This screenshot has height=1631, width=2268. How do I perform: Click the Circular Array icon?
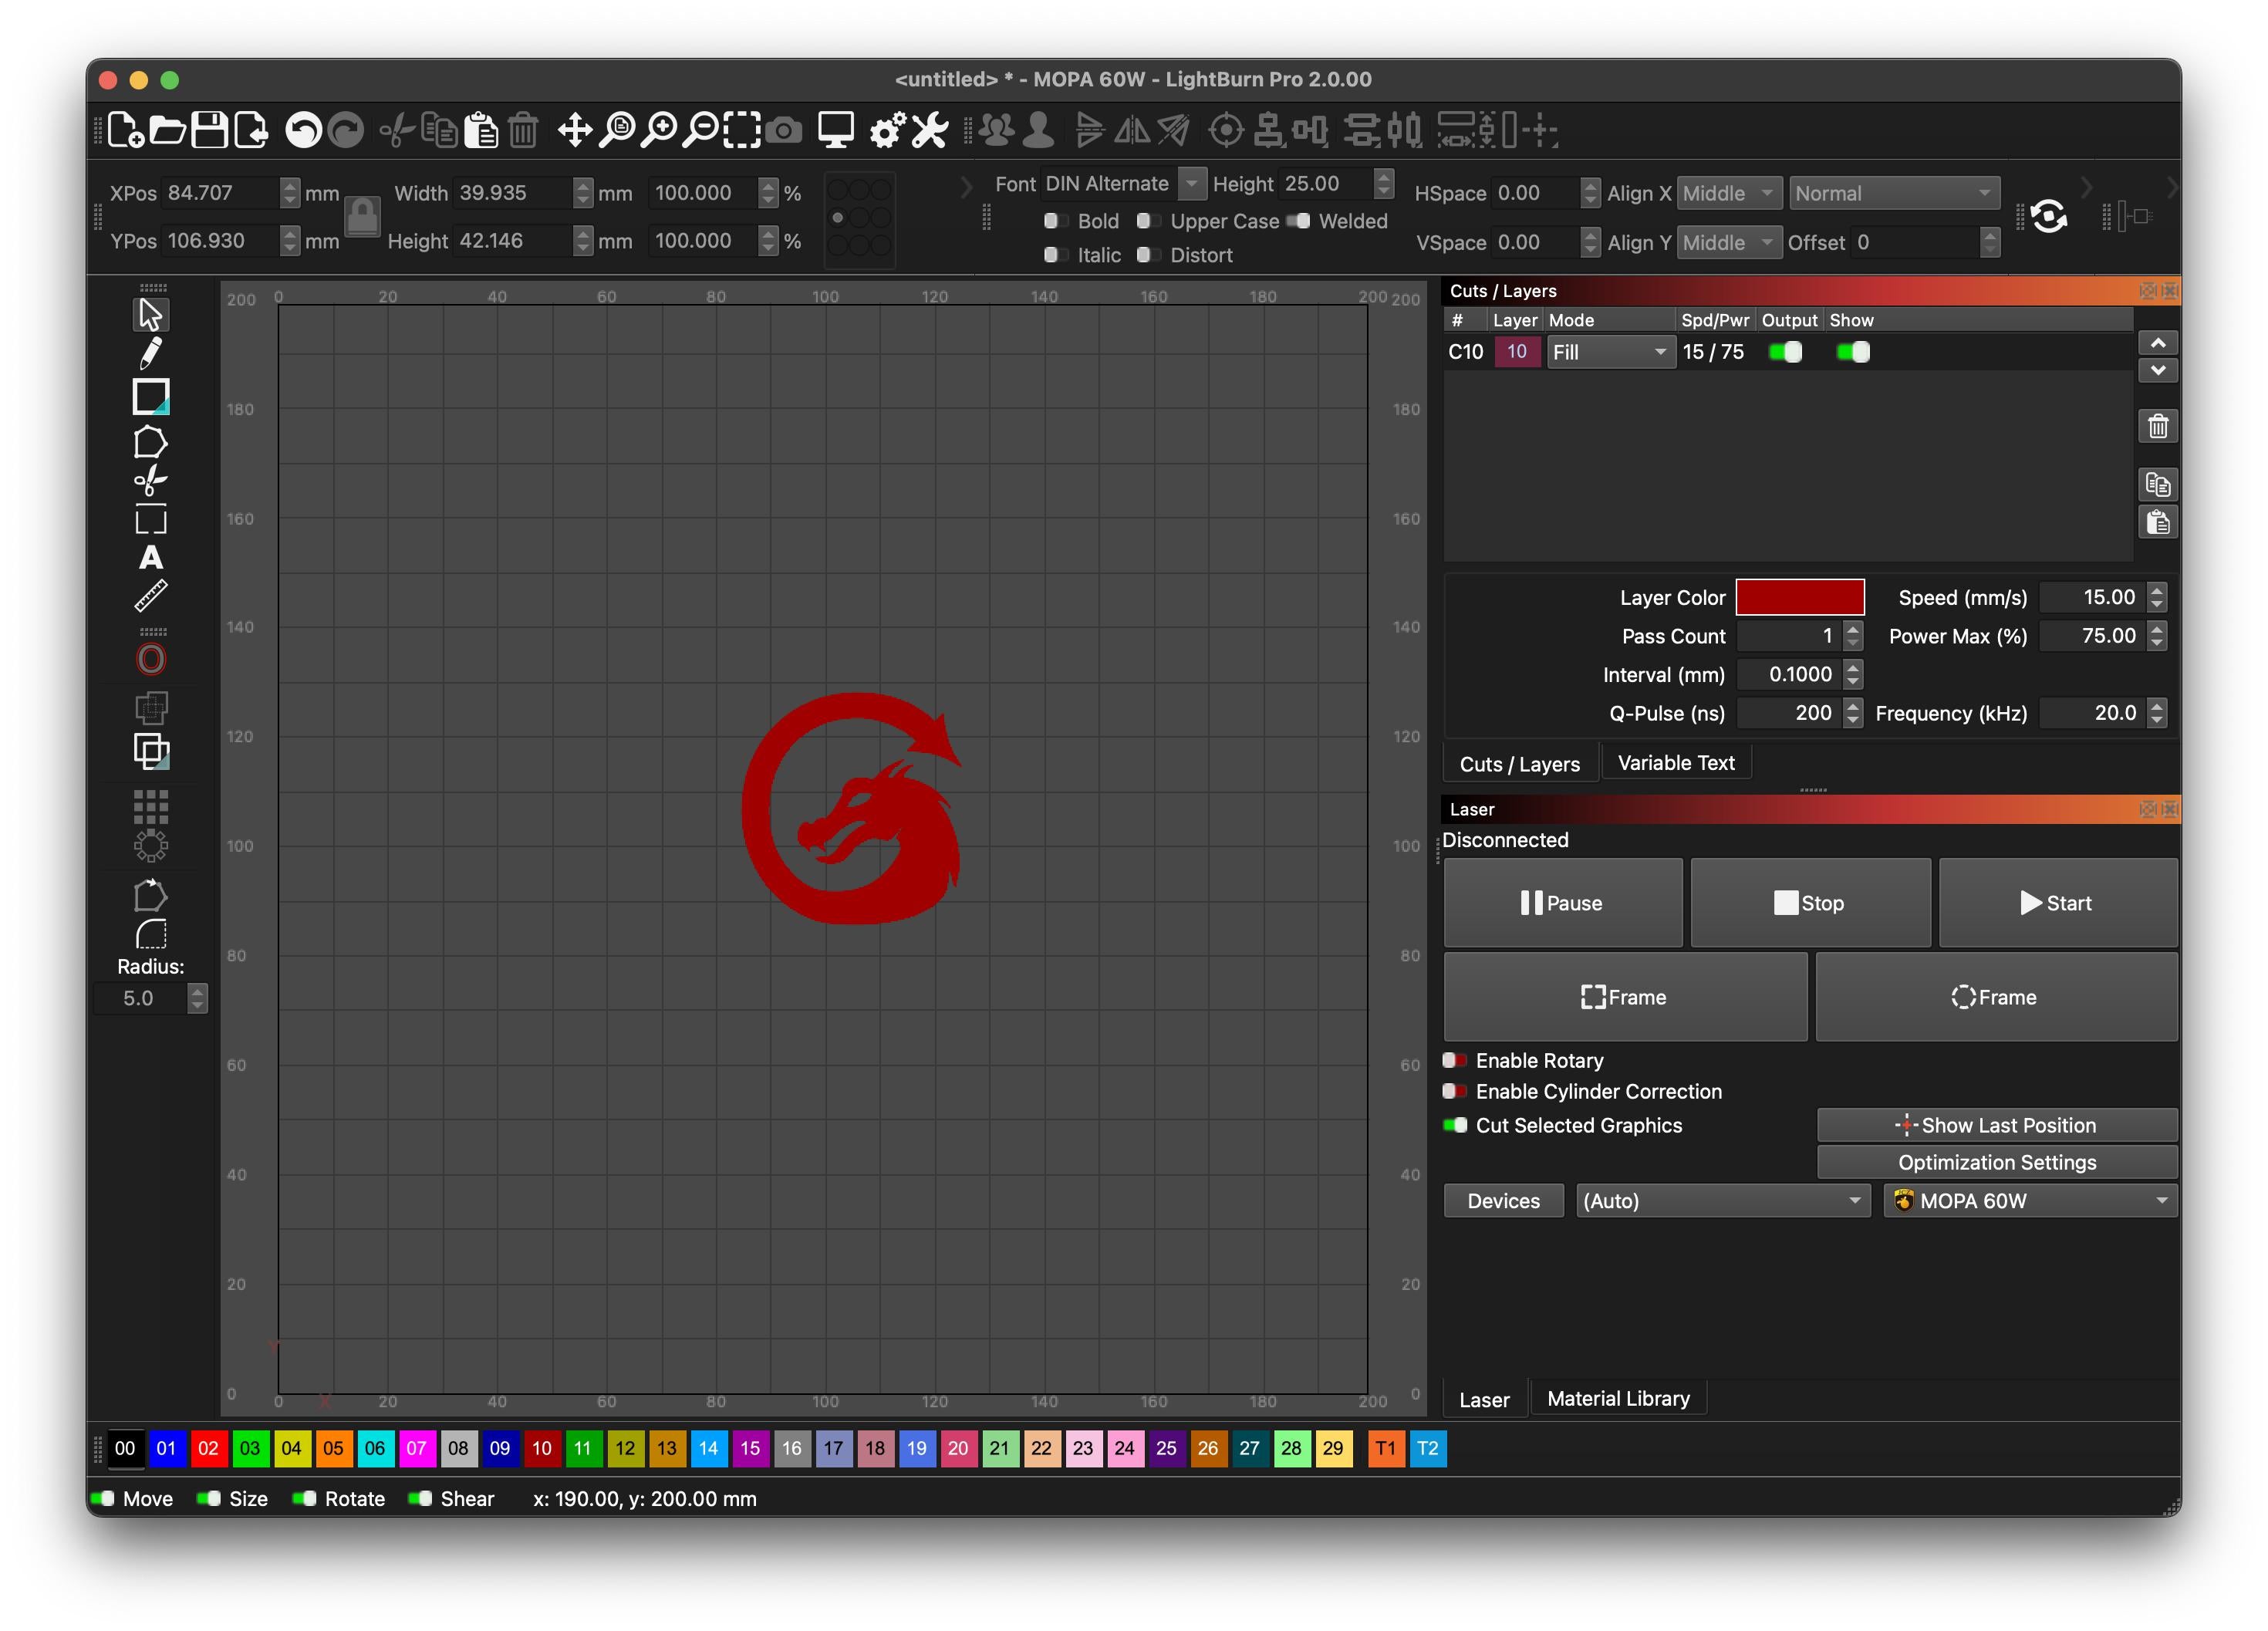(151, 846)
